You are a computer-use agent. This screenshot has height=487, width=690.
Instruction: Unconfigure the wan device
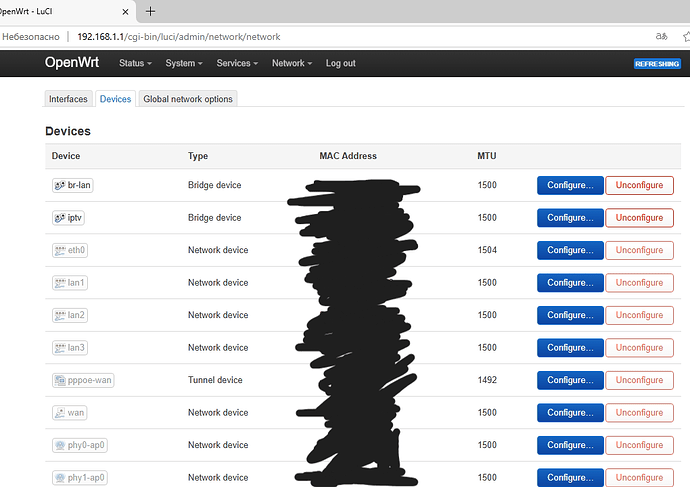pos(639,413)
